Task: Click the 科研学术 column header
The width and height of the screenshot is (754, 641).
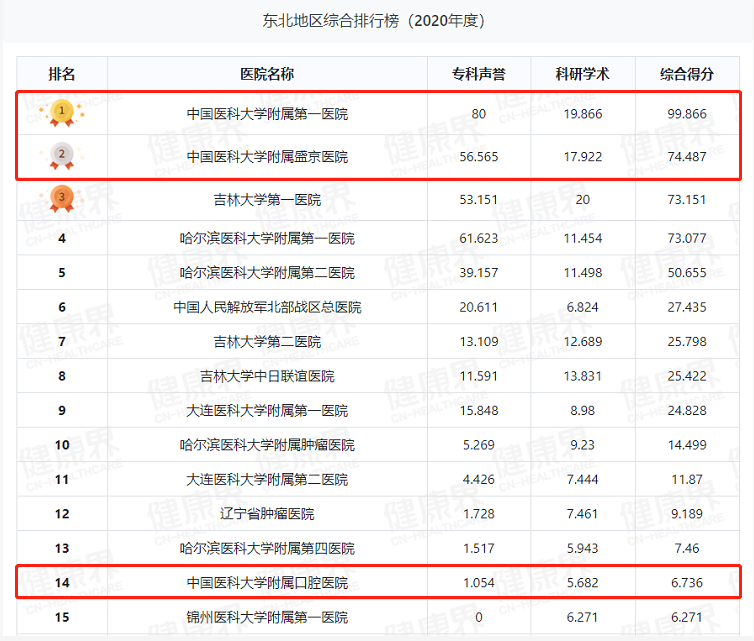Action: click(583, 74)
